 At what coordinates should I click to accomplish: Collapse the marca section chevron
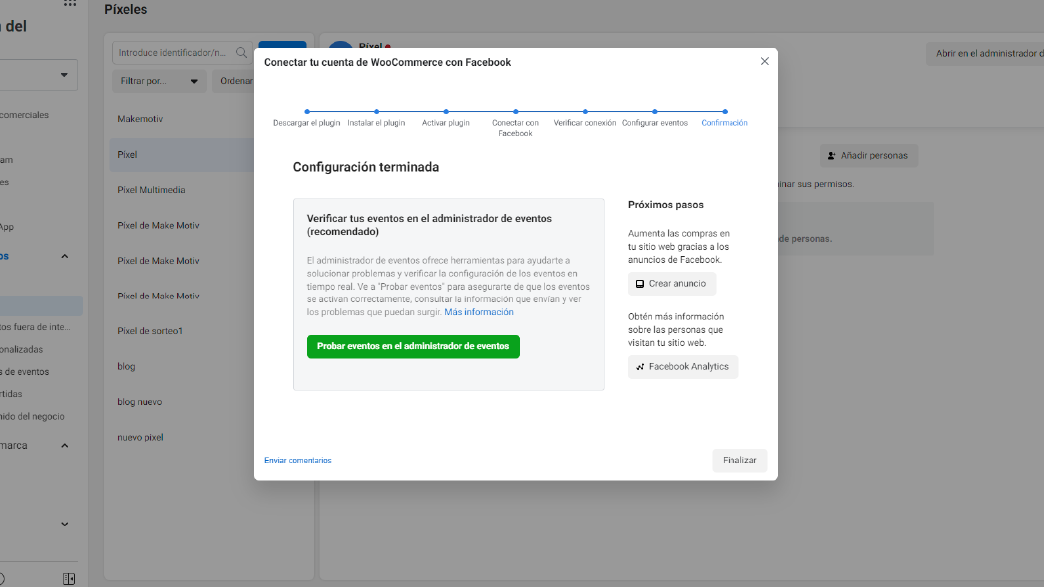(65, 446)
